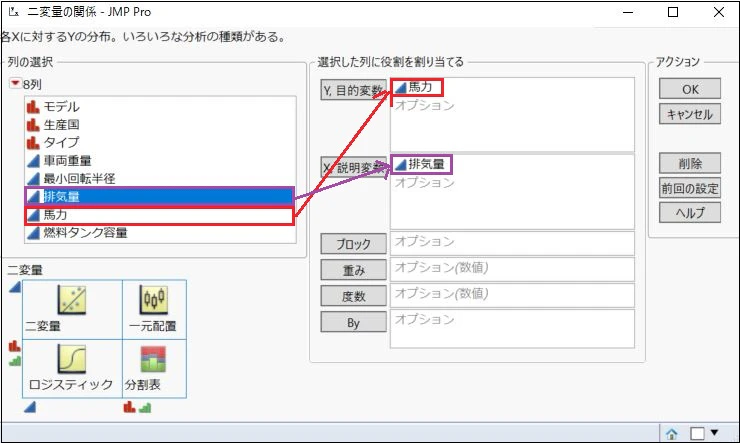This screenshot has height=443, width=740.
Task: Select タイプ column in the list
Action: pos(160,142)
